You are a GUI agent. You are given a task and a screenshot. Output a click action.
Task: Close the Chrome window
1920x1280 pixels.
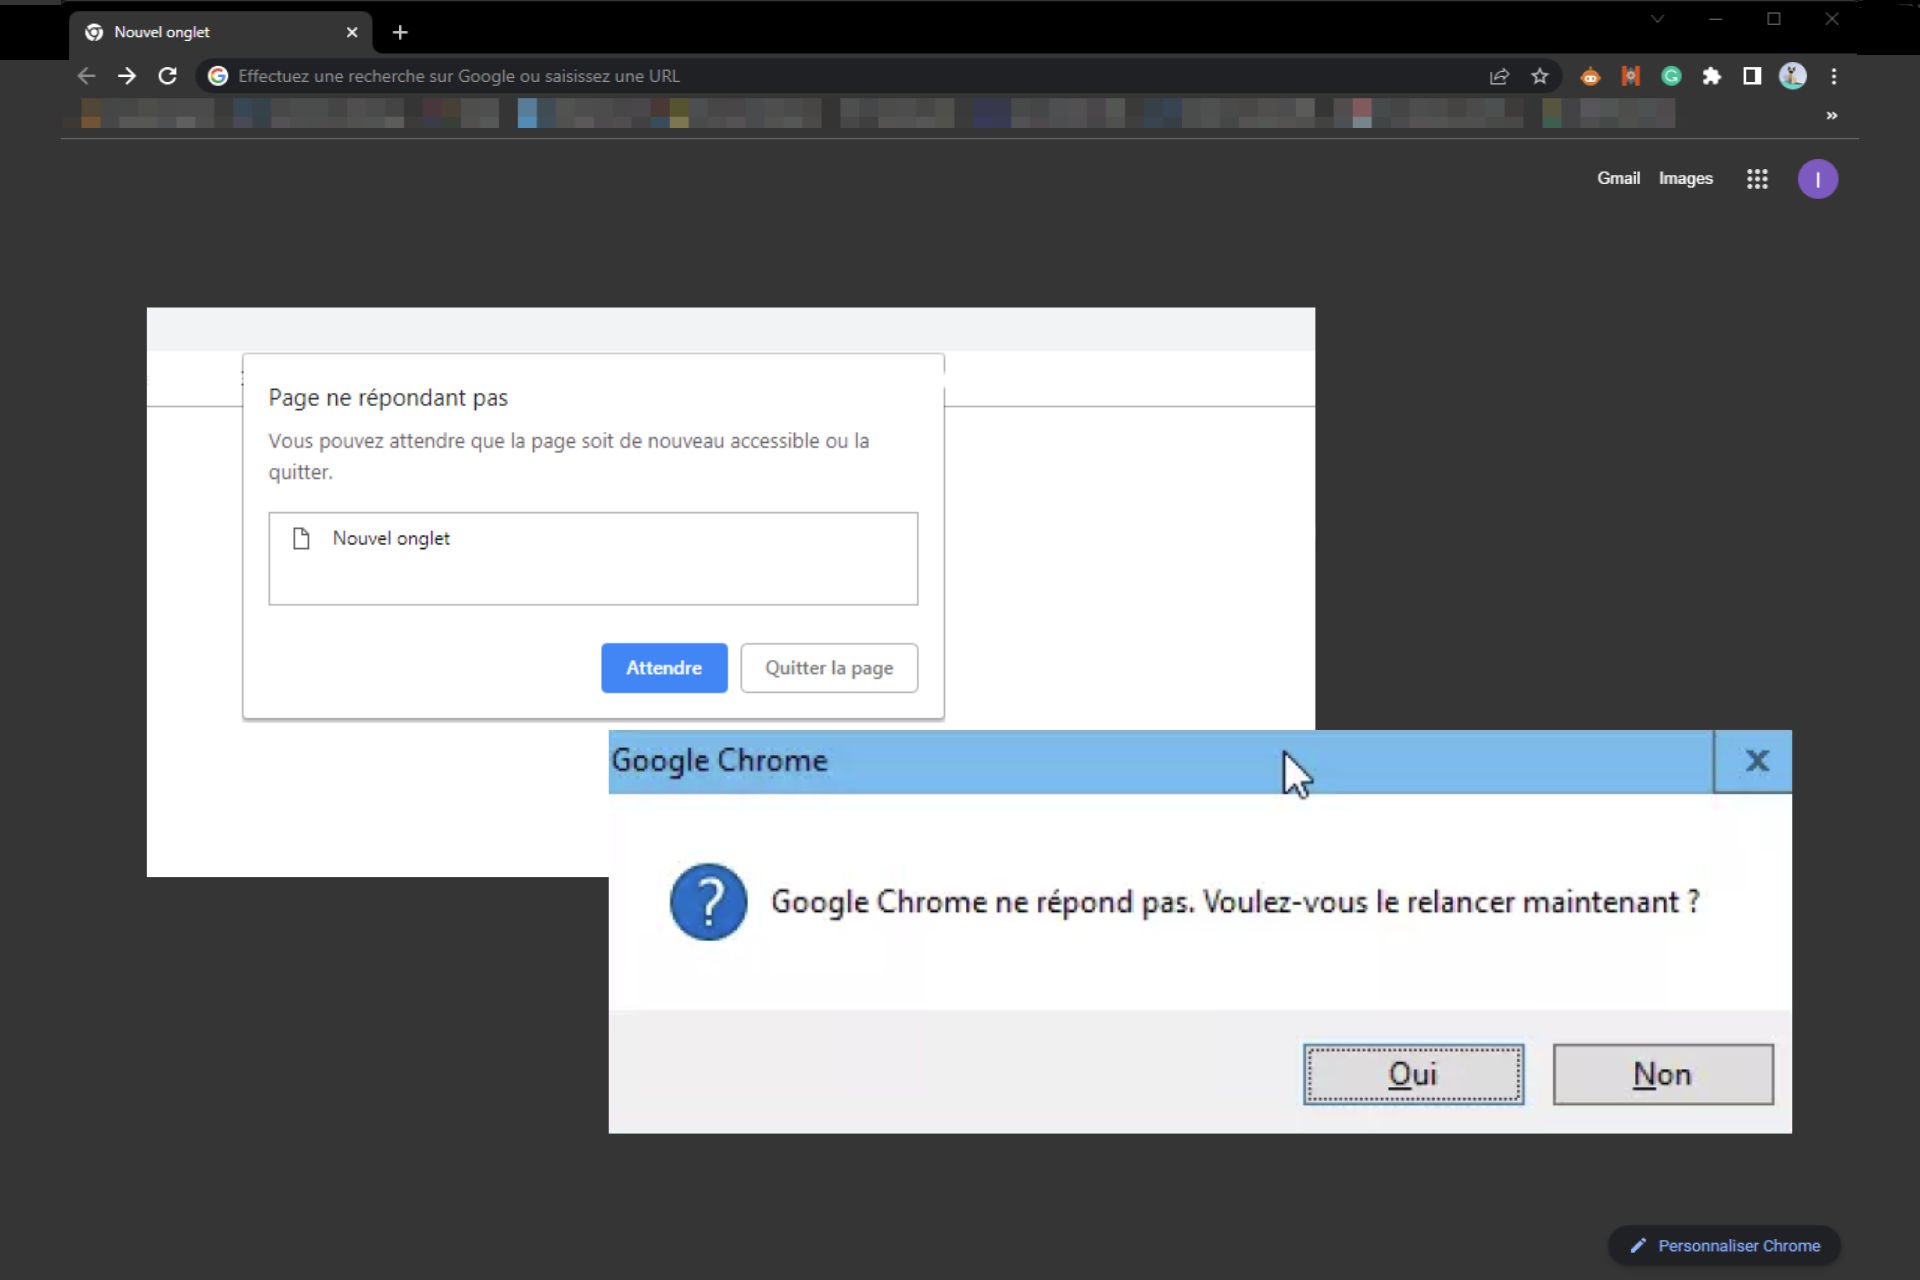(1832, 19)
